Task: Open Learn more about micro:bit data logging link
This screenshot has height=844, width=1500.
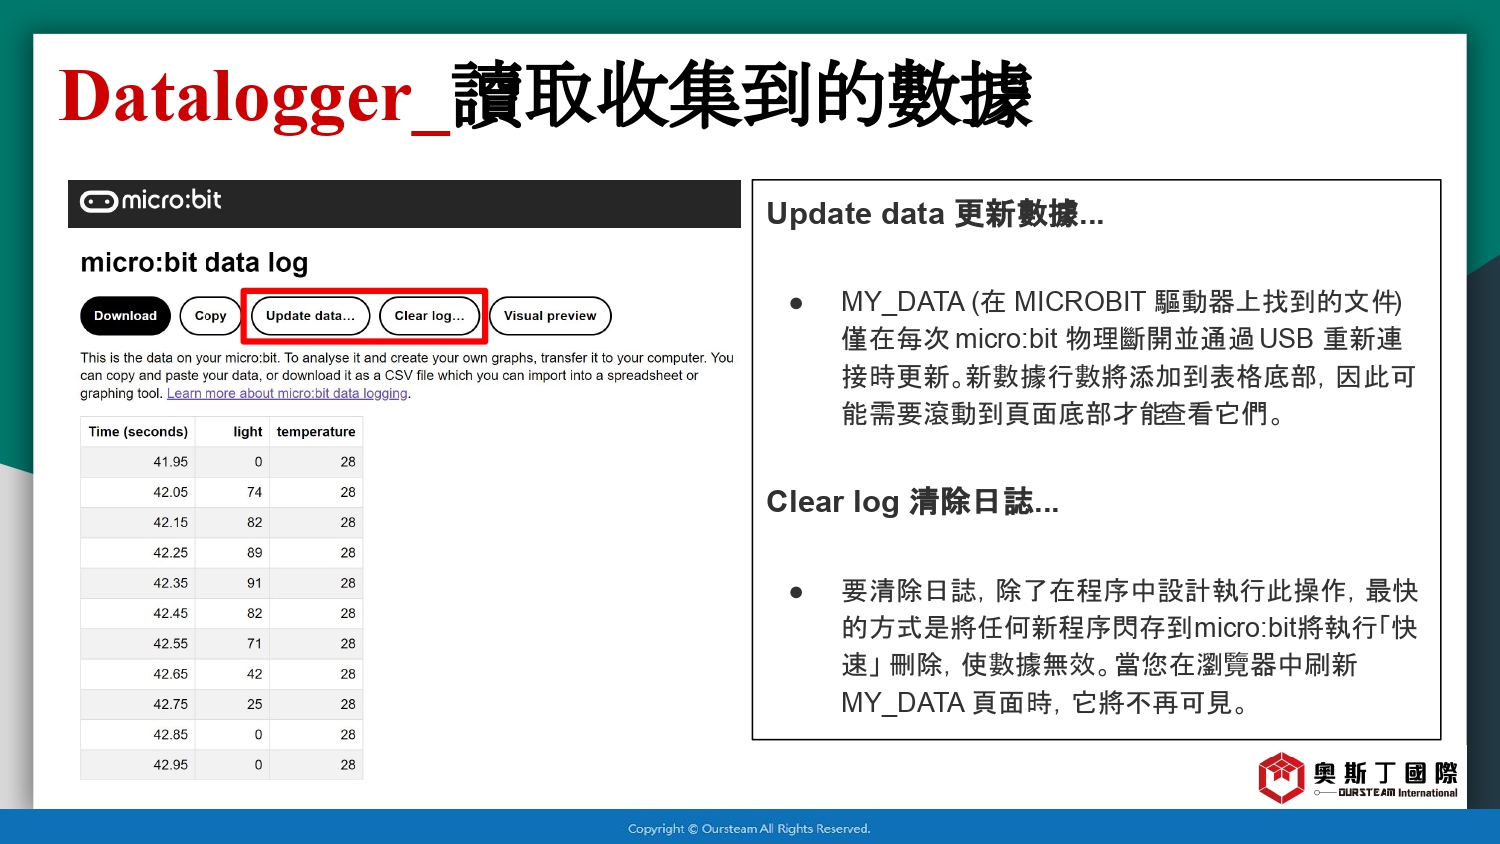Action: (287, 394)
